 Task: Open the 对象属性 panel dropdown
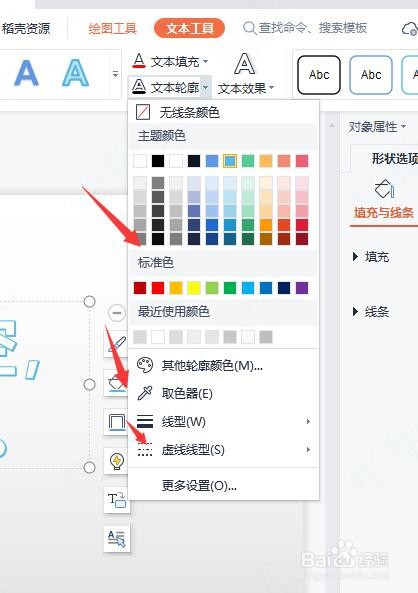click(377, 127)
